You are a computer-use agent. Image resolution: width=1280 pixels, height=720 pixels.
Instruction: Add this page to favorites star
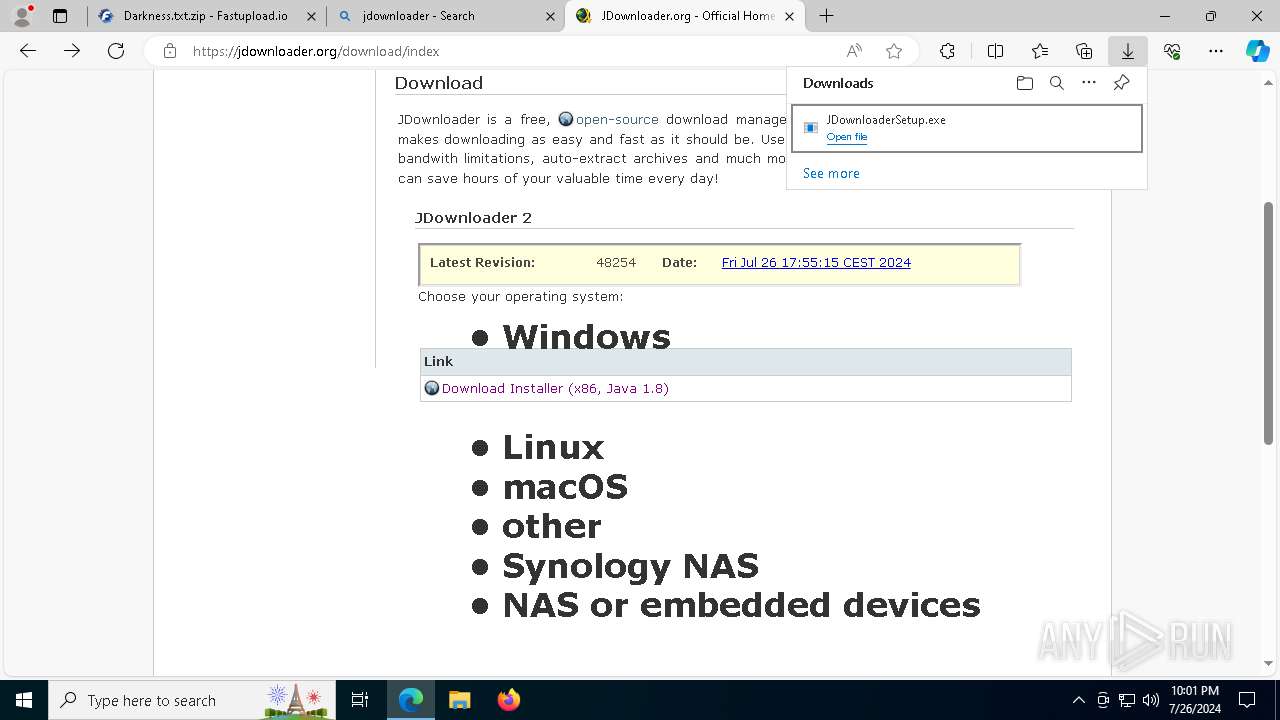(894, 51)
